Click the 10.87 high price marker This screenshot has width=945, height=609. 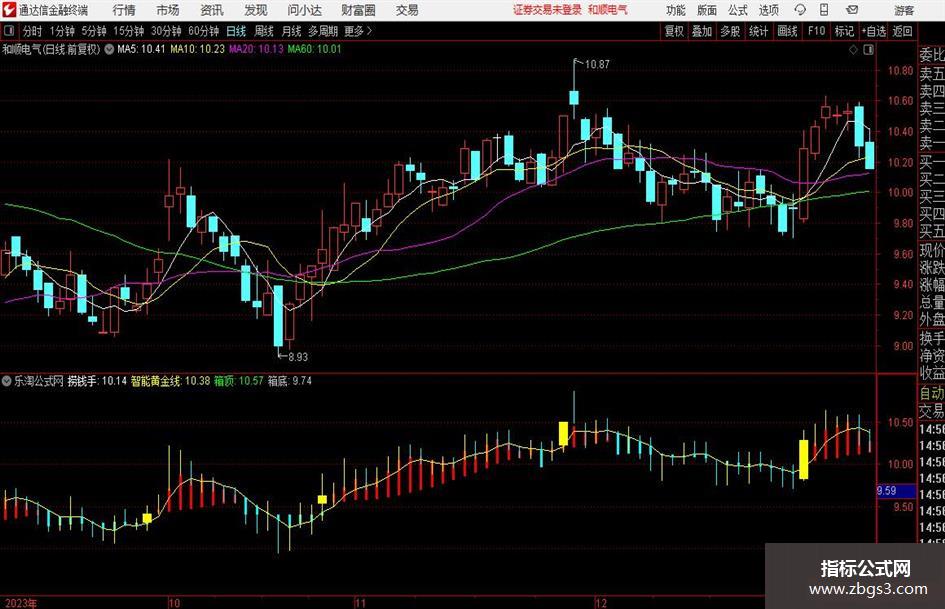[597, 64]
